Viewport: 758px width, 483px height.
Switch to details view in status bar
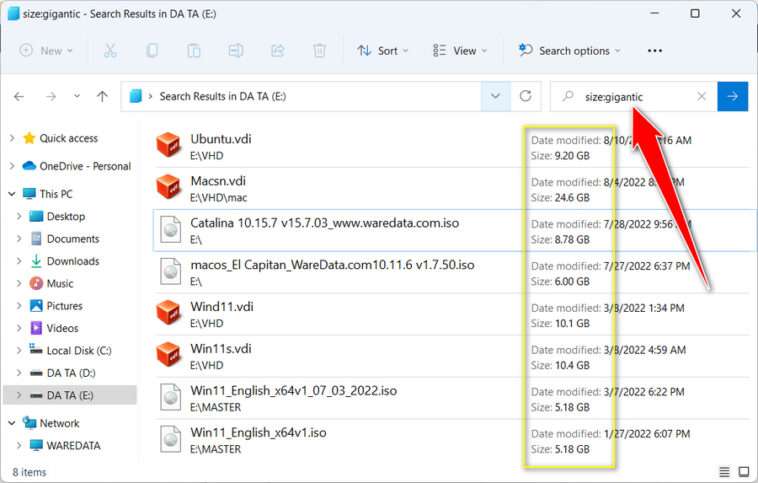click(x=724, y=471)
